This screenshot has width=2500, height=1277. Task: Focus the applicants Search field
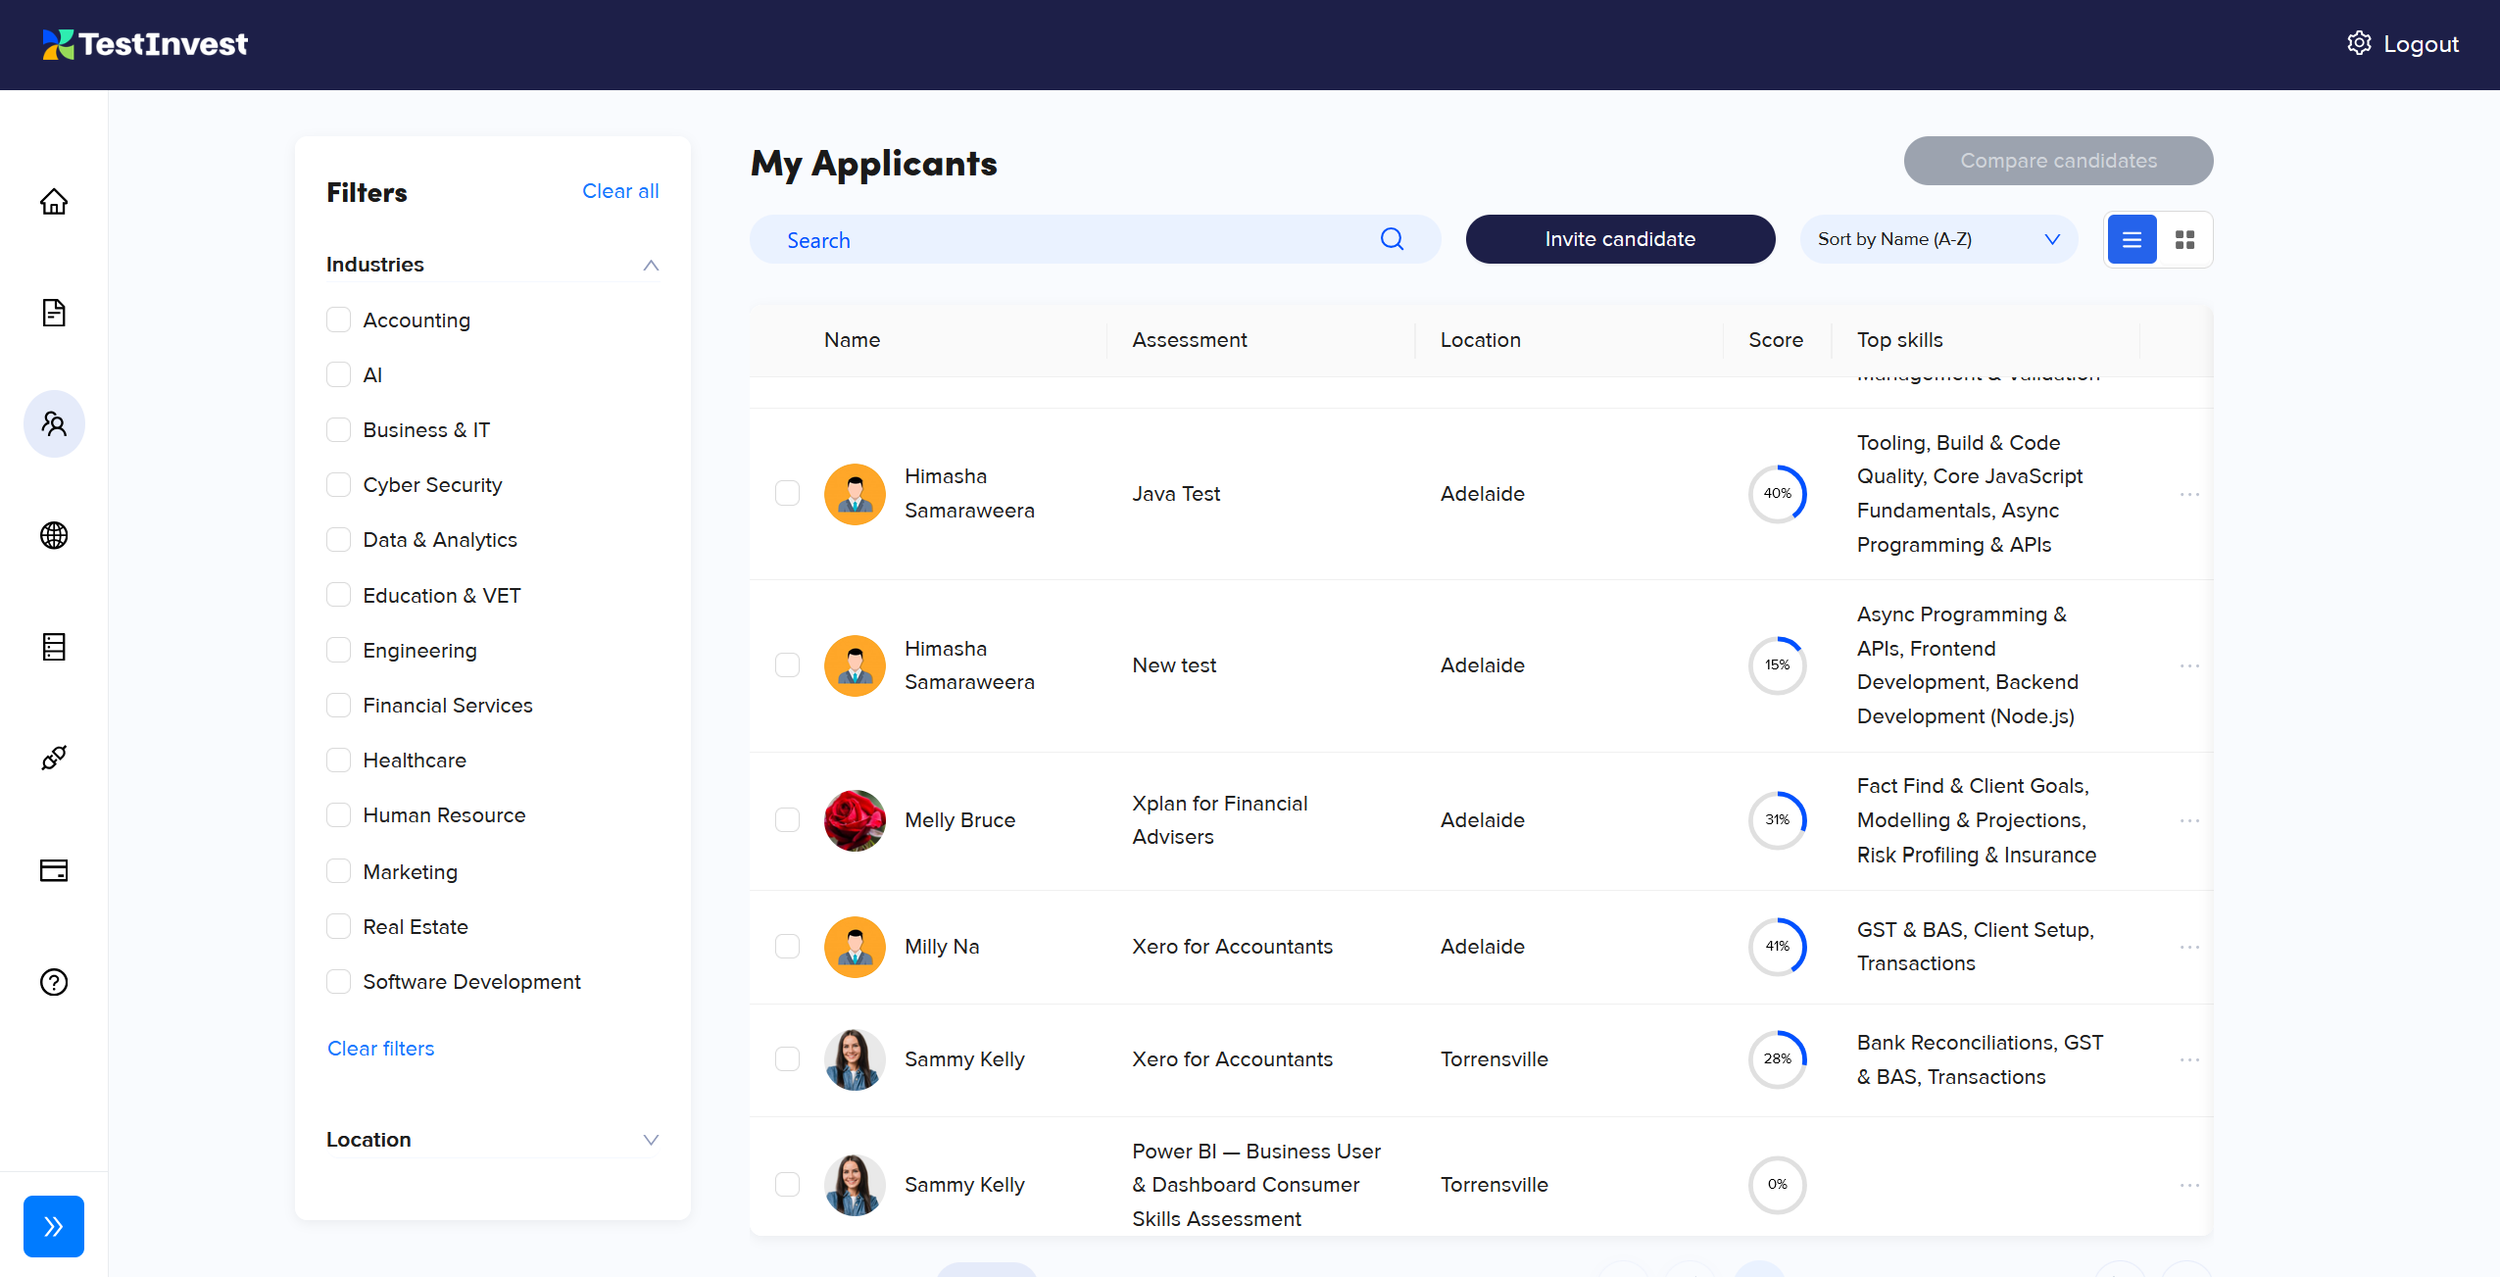[1095, 240]
